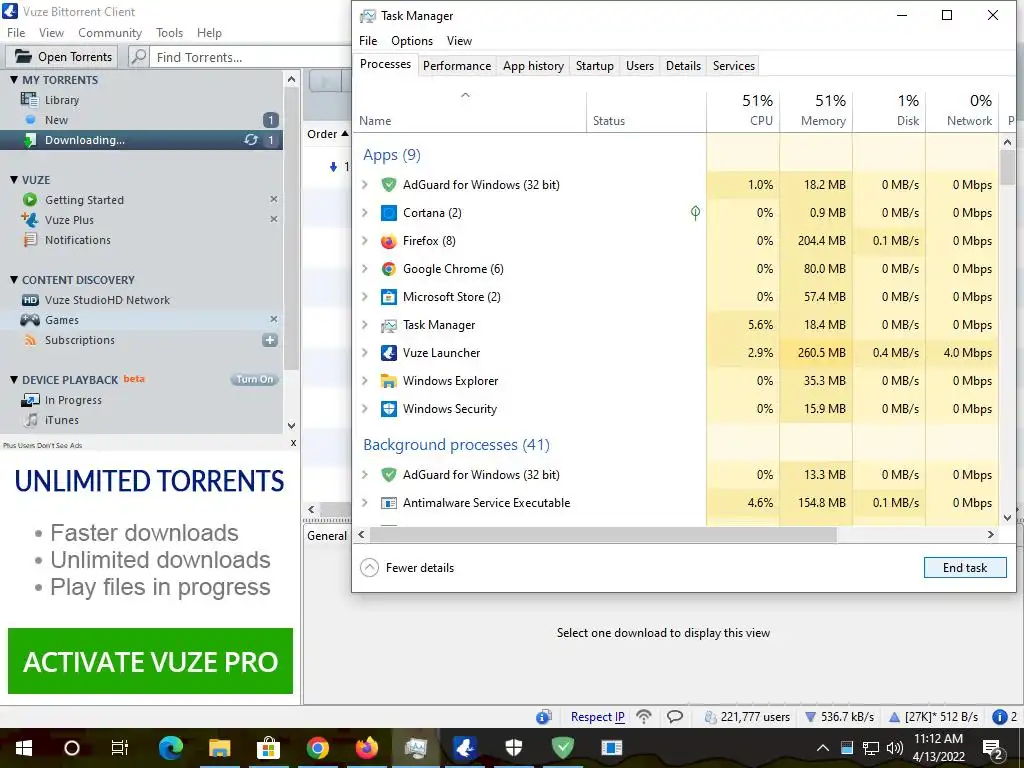This screenshot has height=768, width=1024.
Task: Open the chat bubble icon in Vuze status bar
Action: (675, 717)
